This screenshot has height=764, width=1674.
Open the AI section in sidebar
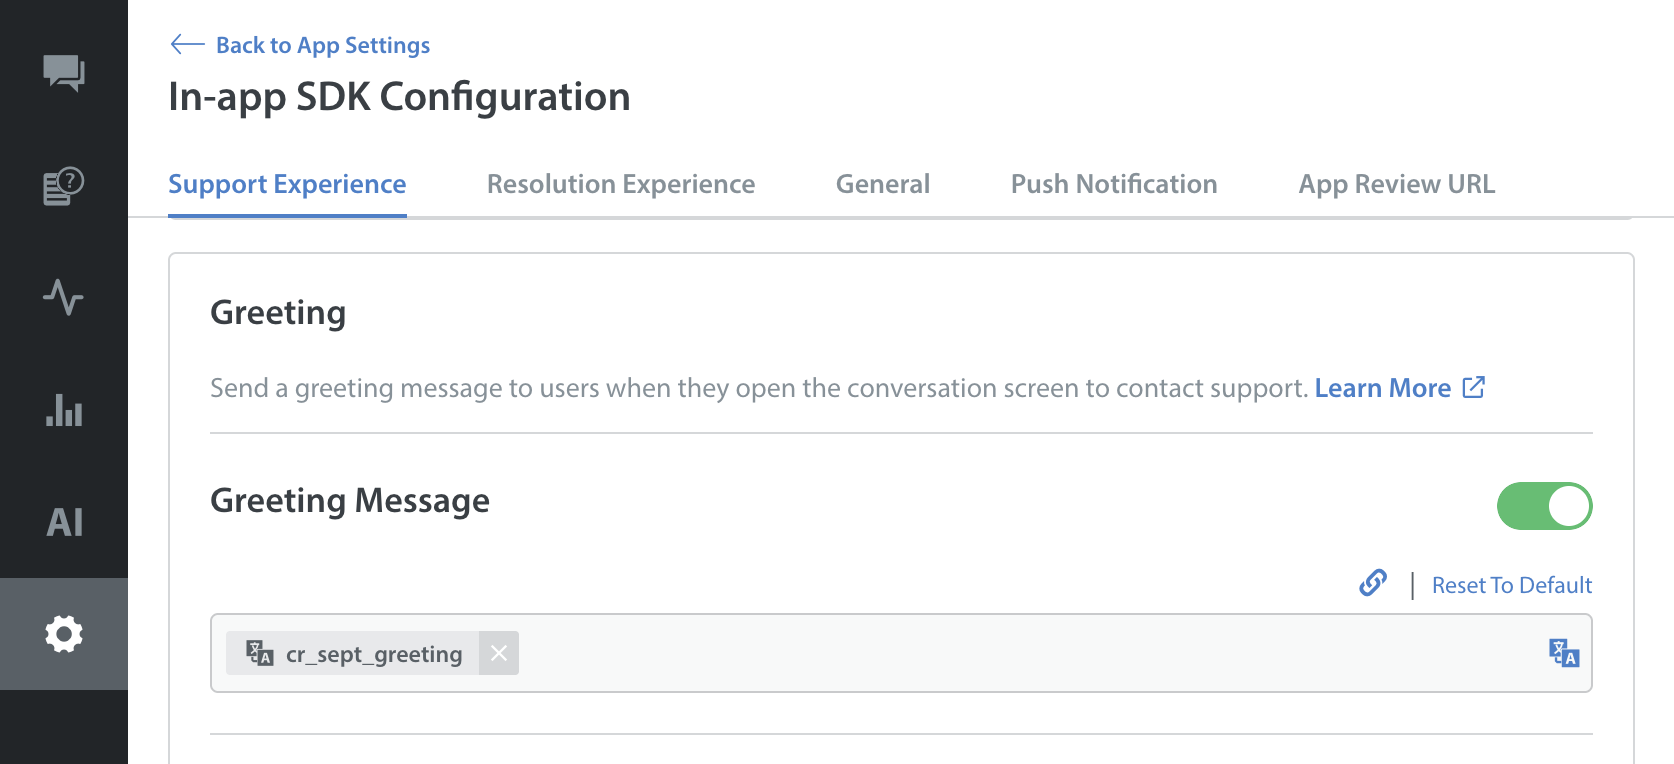[x=64, y=522]
